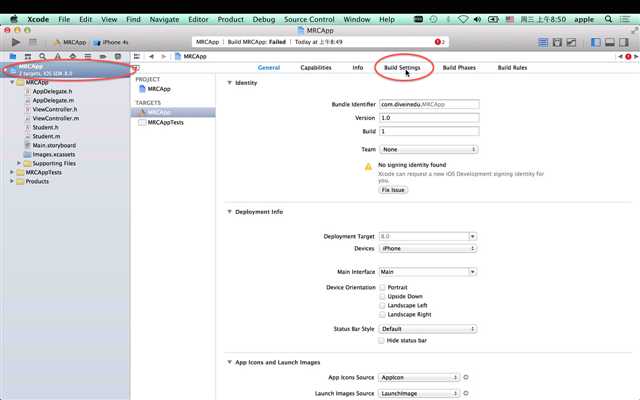640x400 pixels.
Task: Open the Product menu
Action: [x=231, y=19]
